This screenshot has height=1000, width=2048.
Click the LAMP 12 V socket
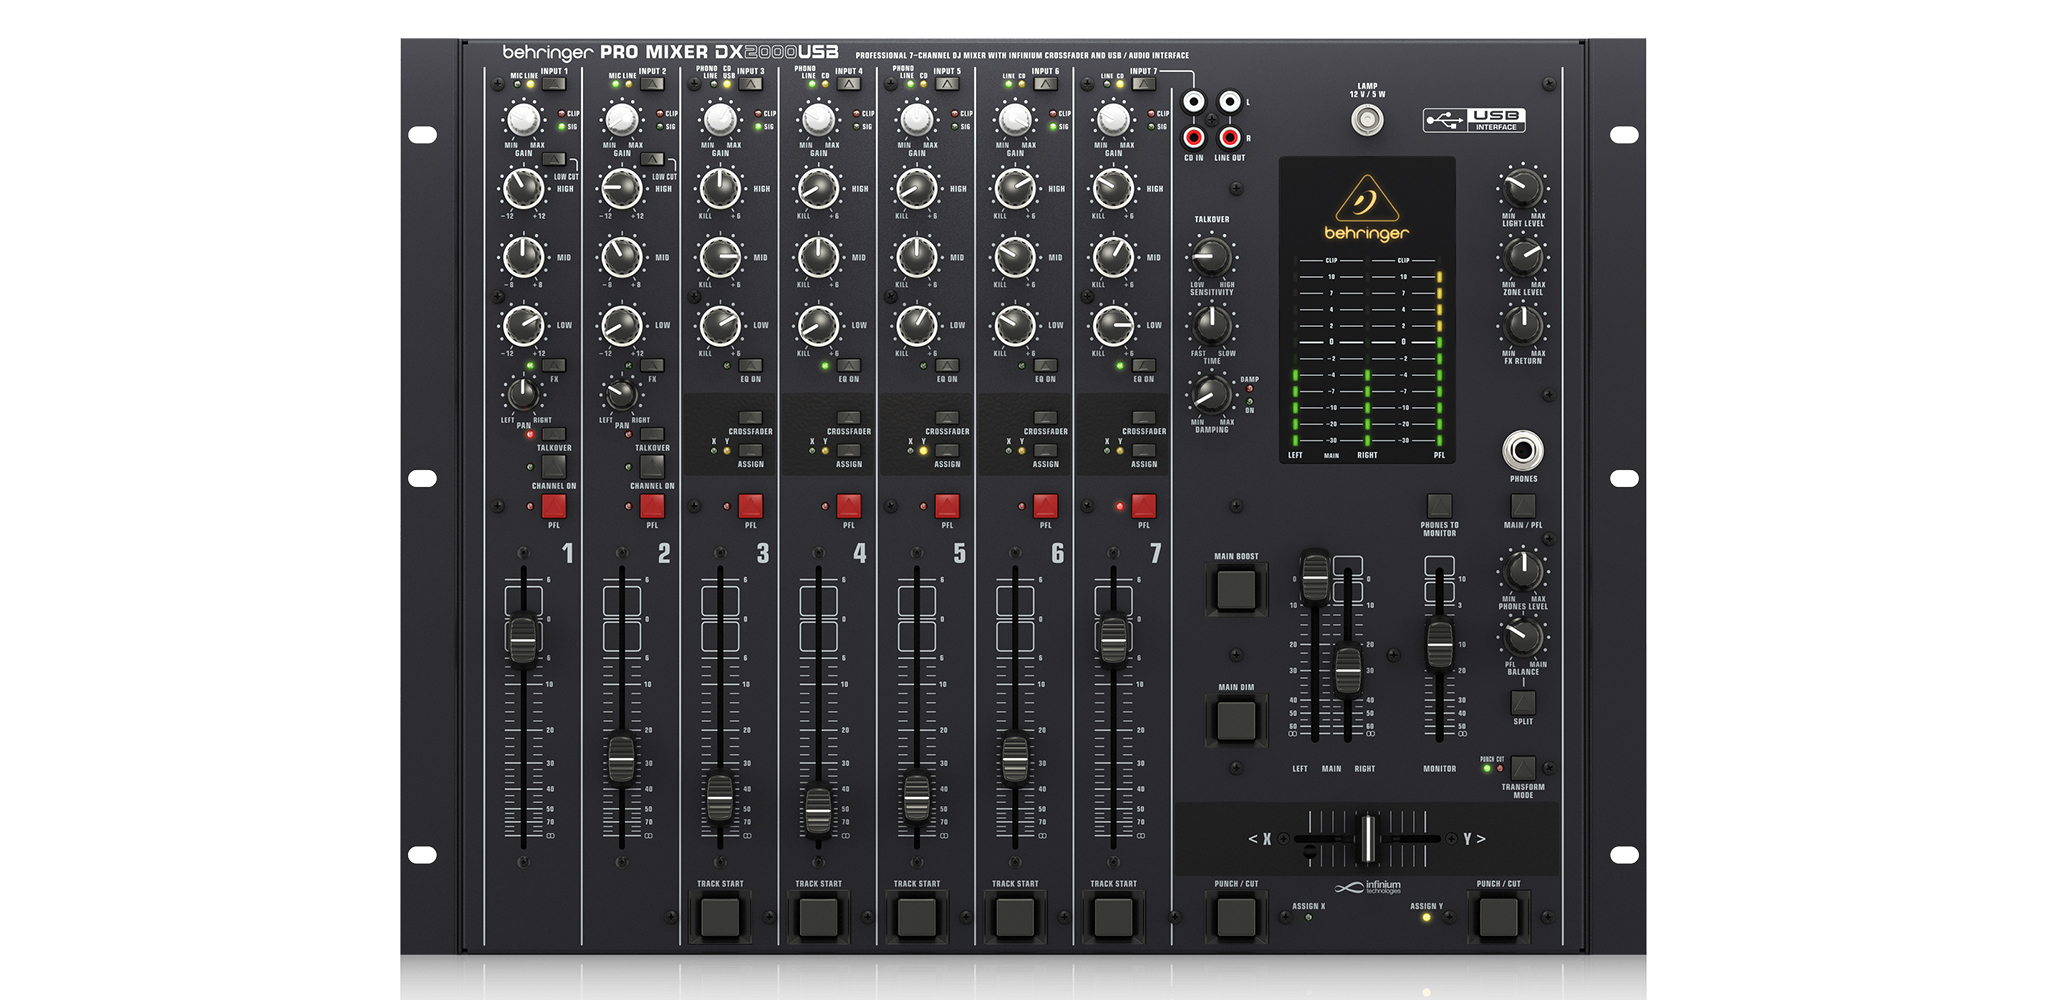[1367, 121]
